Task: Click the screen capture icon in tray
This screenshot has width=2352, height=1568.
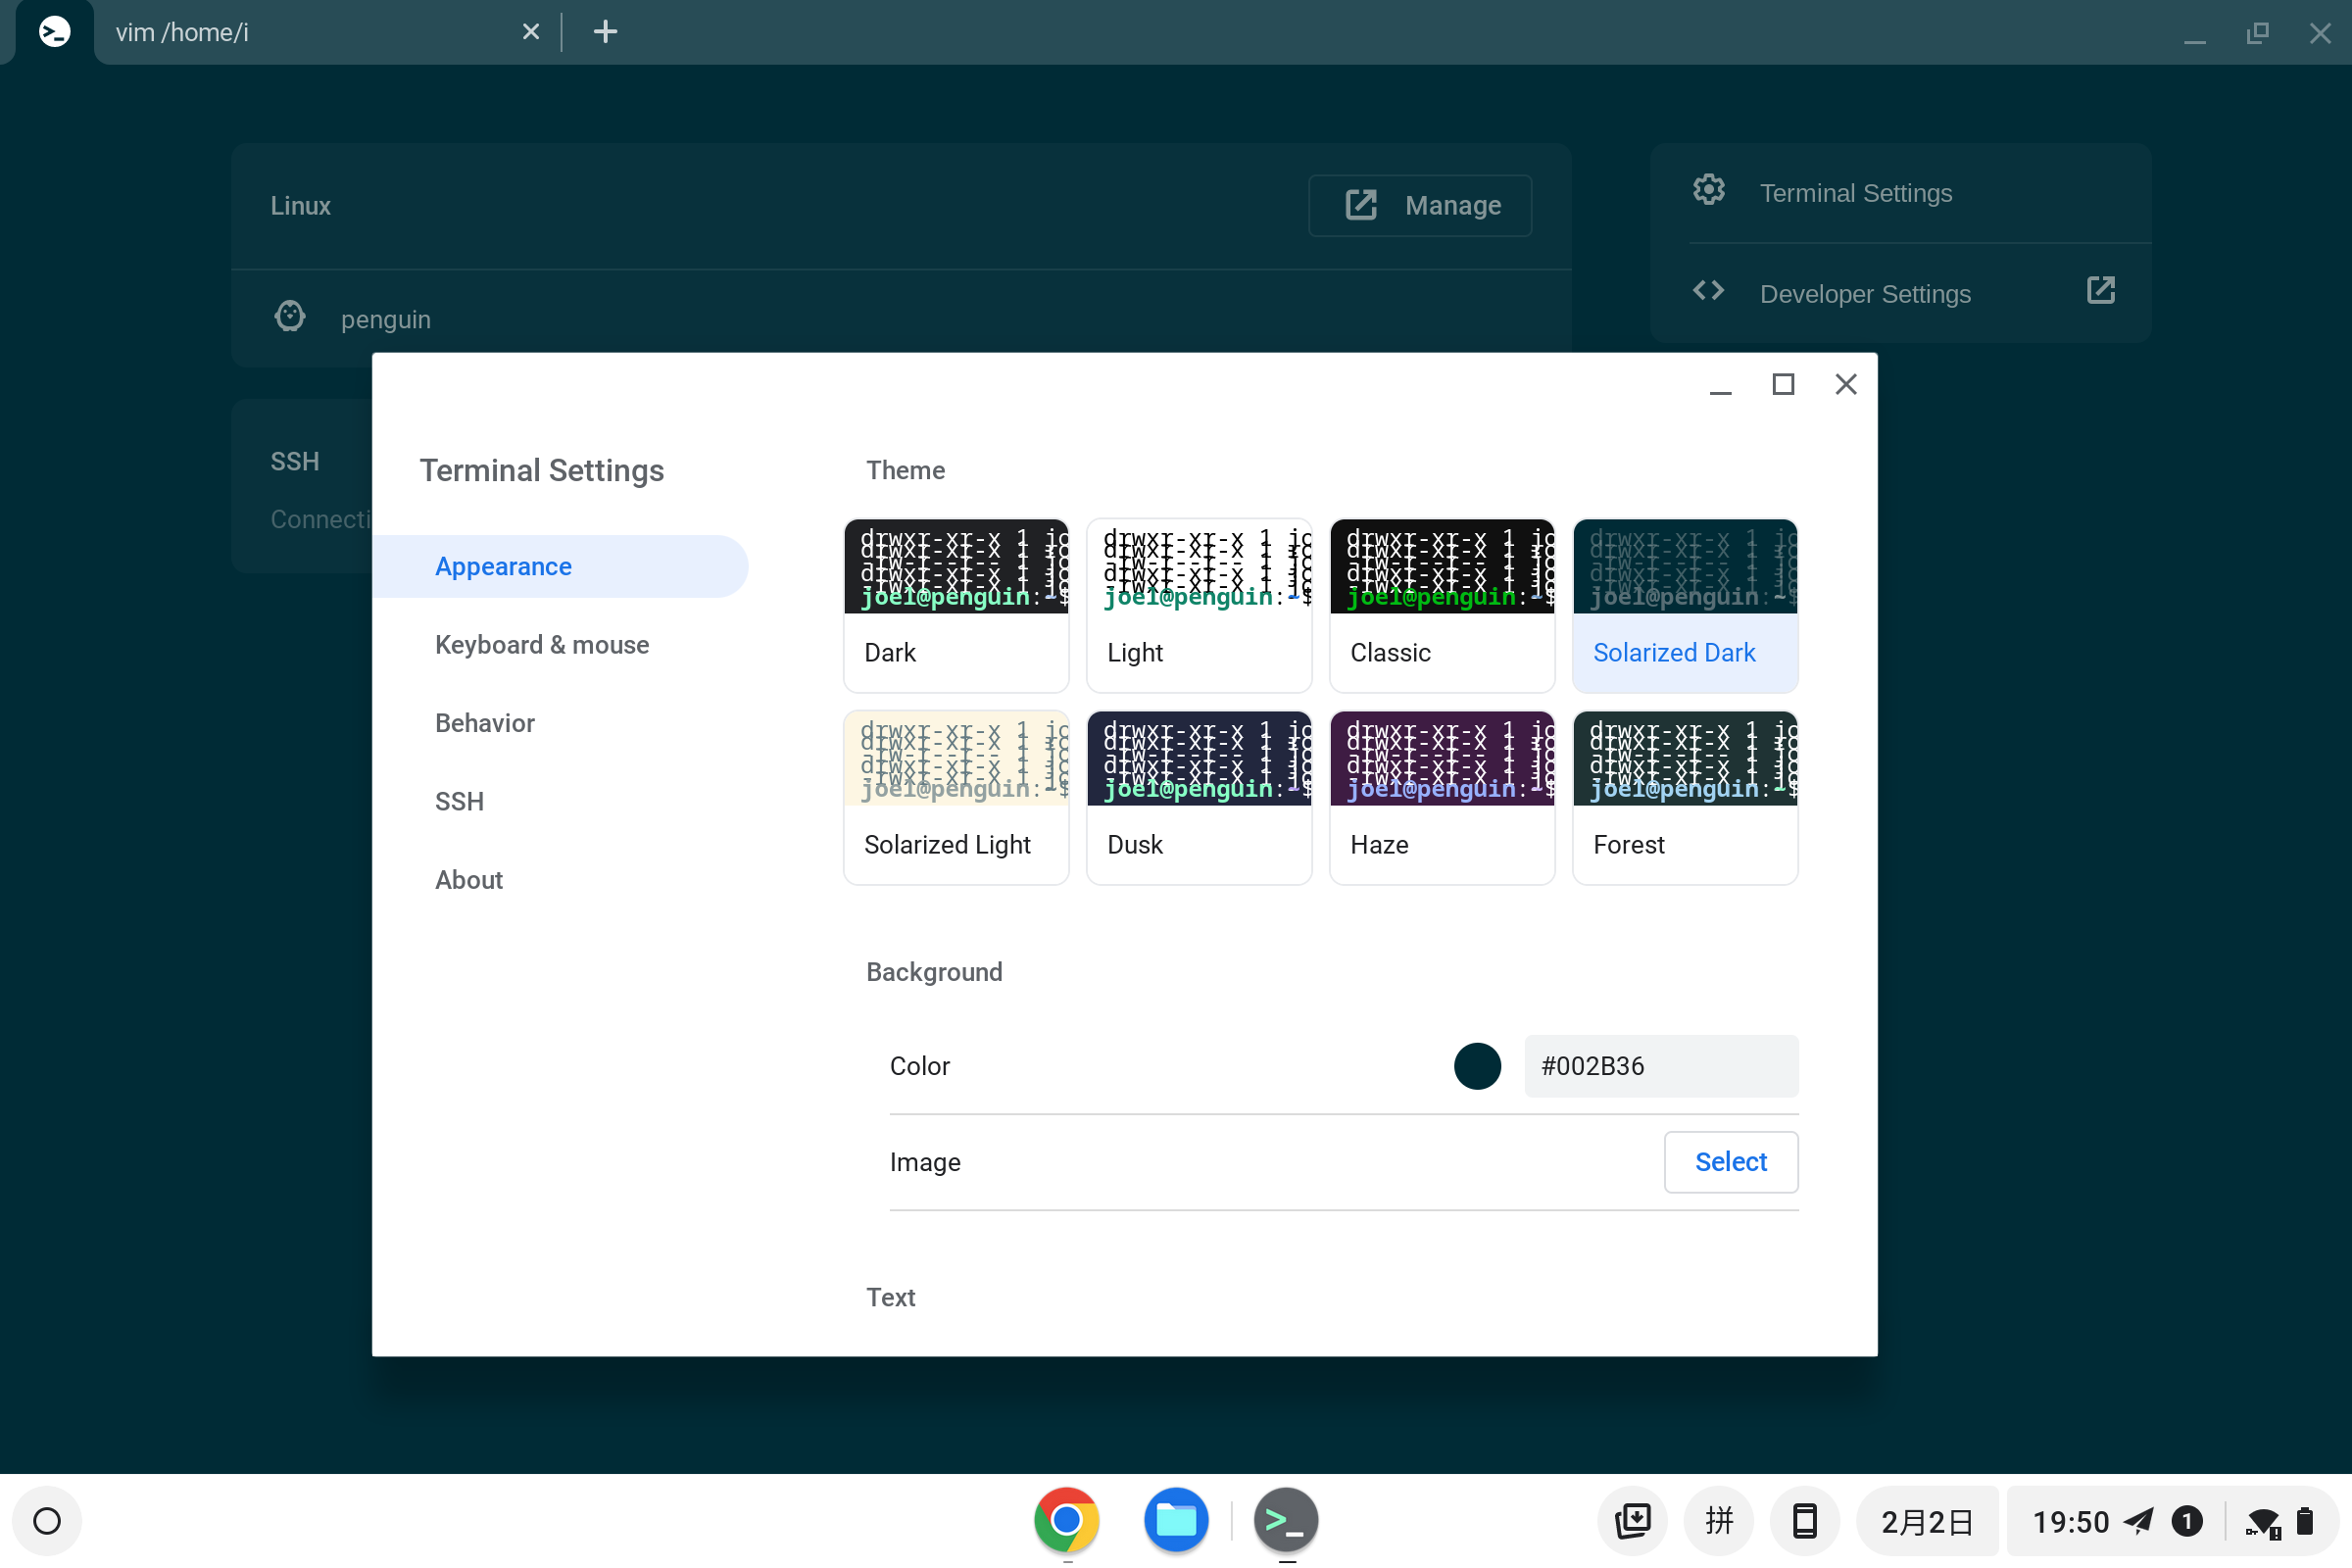Action: pos(1632,1519)
